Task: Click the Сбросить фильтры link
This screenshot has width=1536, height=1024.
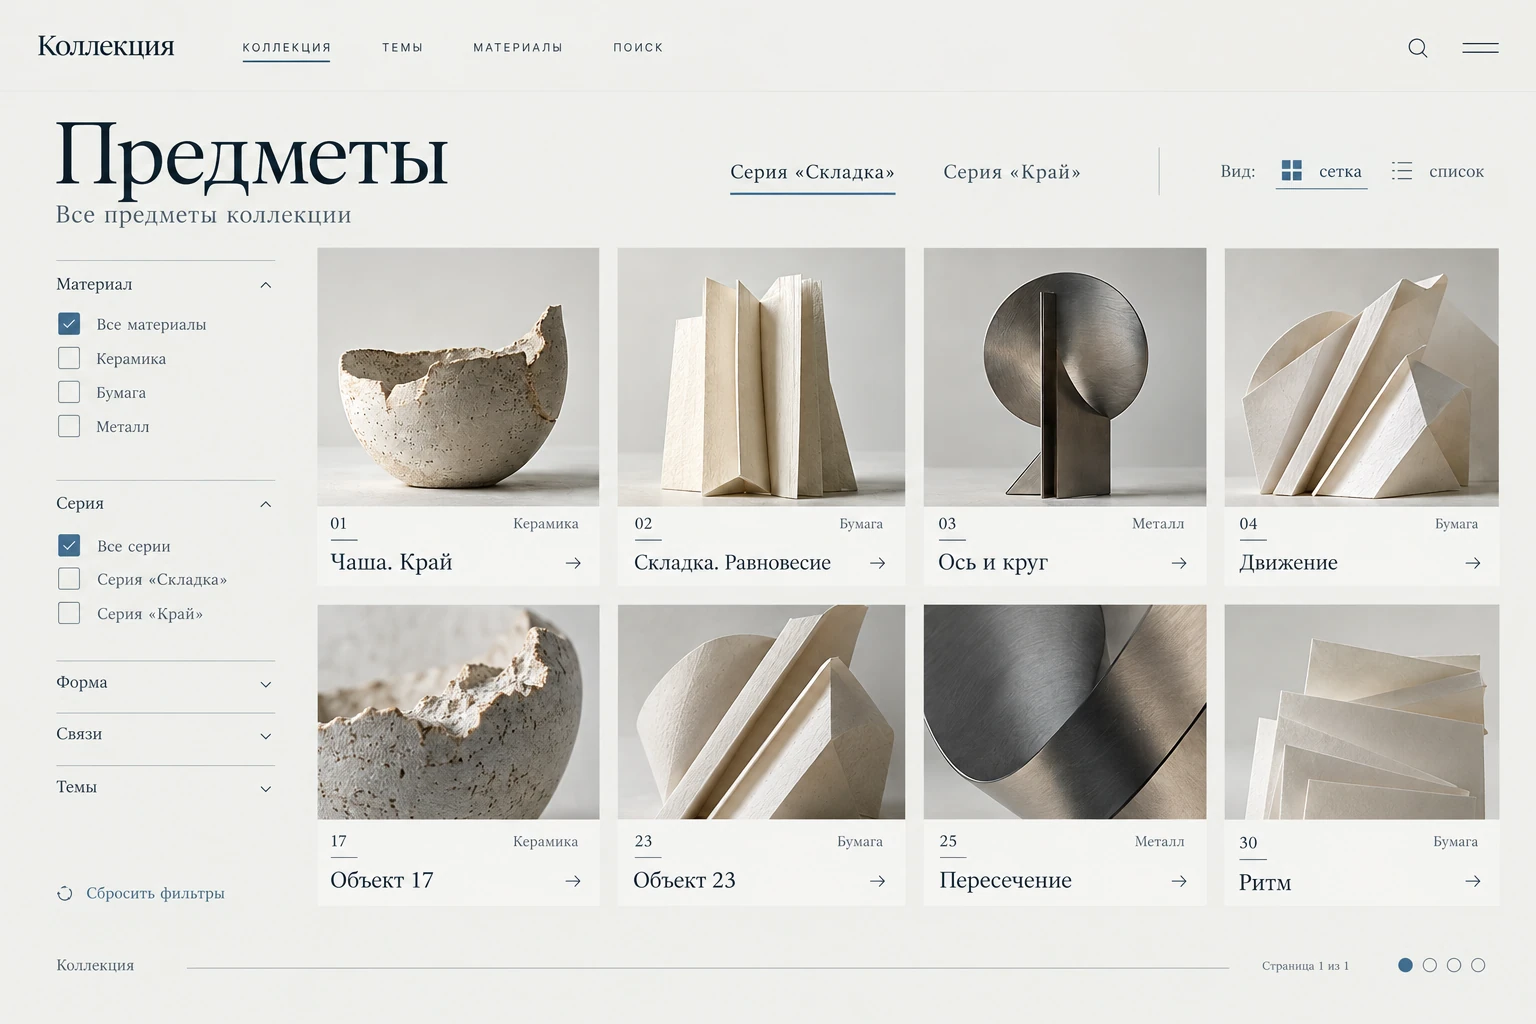Action: [x=155, y=893]
